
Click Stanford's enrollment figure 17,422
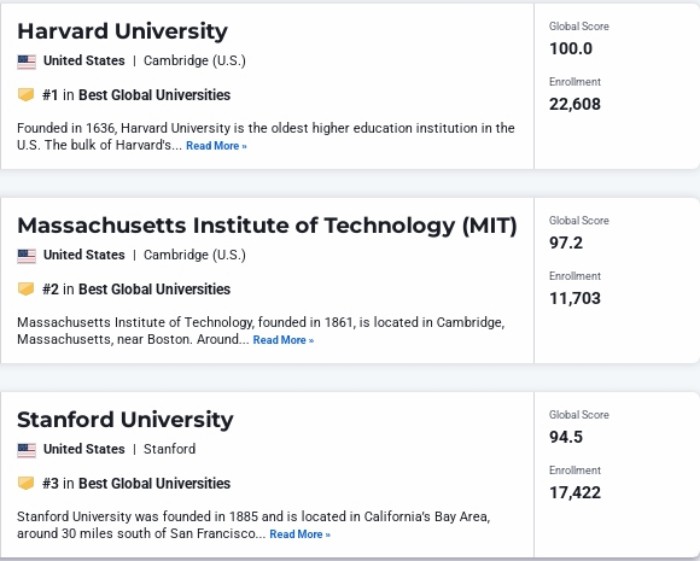[x=575, y=491]
